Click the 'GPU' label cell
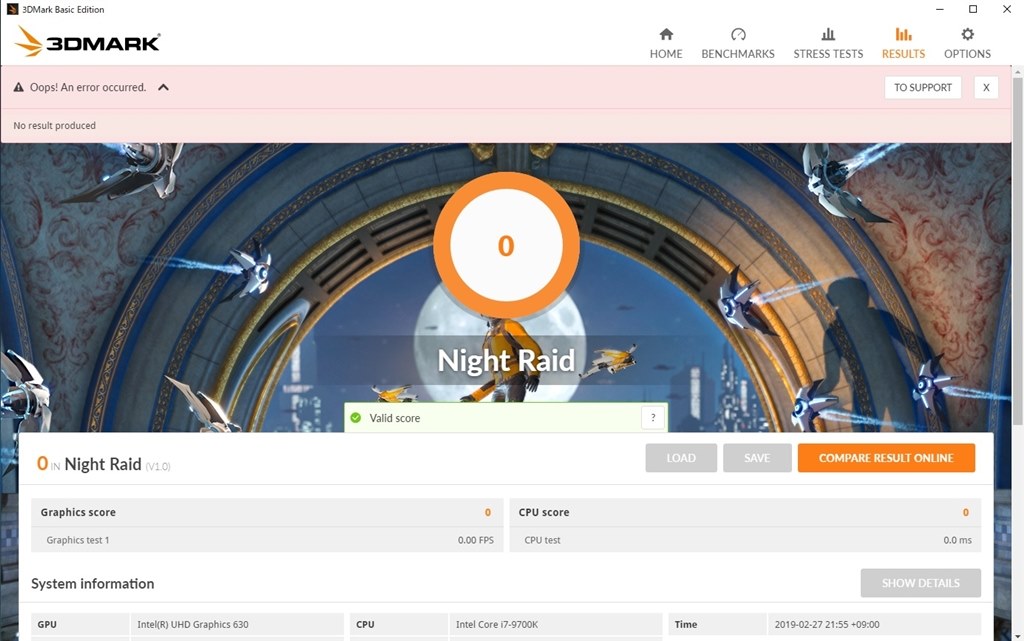Screen dimensions: 1024x641 coord(80,624)
